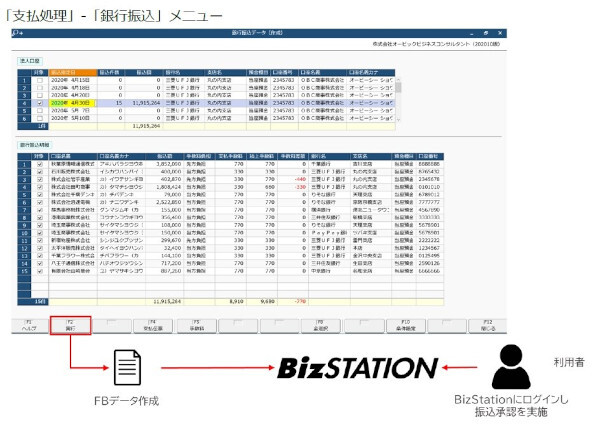Screen dimensions: 600x425
Task: Select the 2020年 5月10日 transfer date row
Action: [x=71, y=116]
